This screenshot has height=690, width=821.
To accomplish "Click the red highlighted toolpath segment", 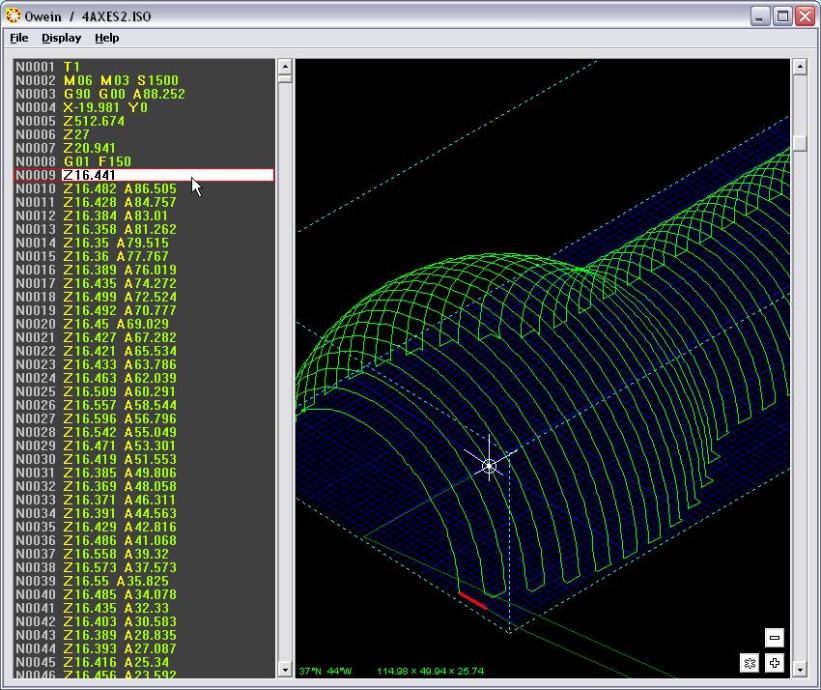I will point(473,600).
